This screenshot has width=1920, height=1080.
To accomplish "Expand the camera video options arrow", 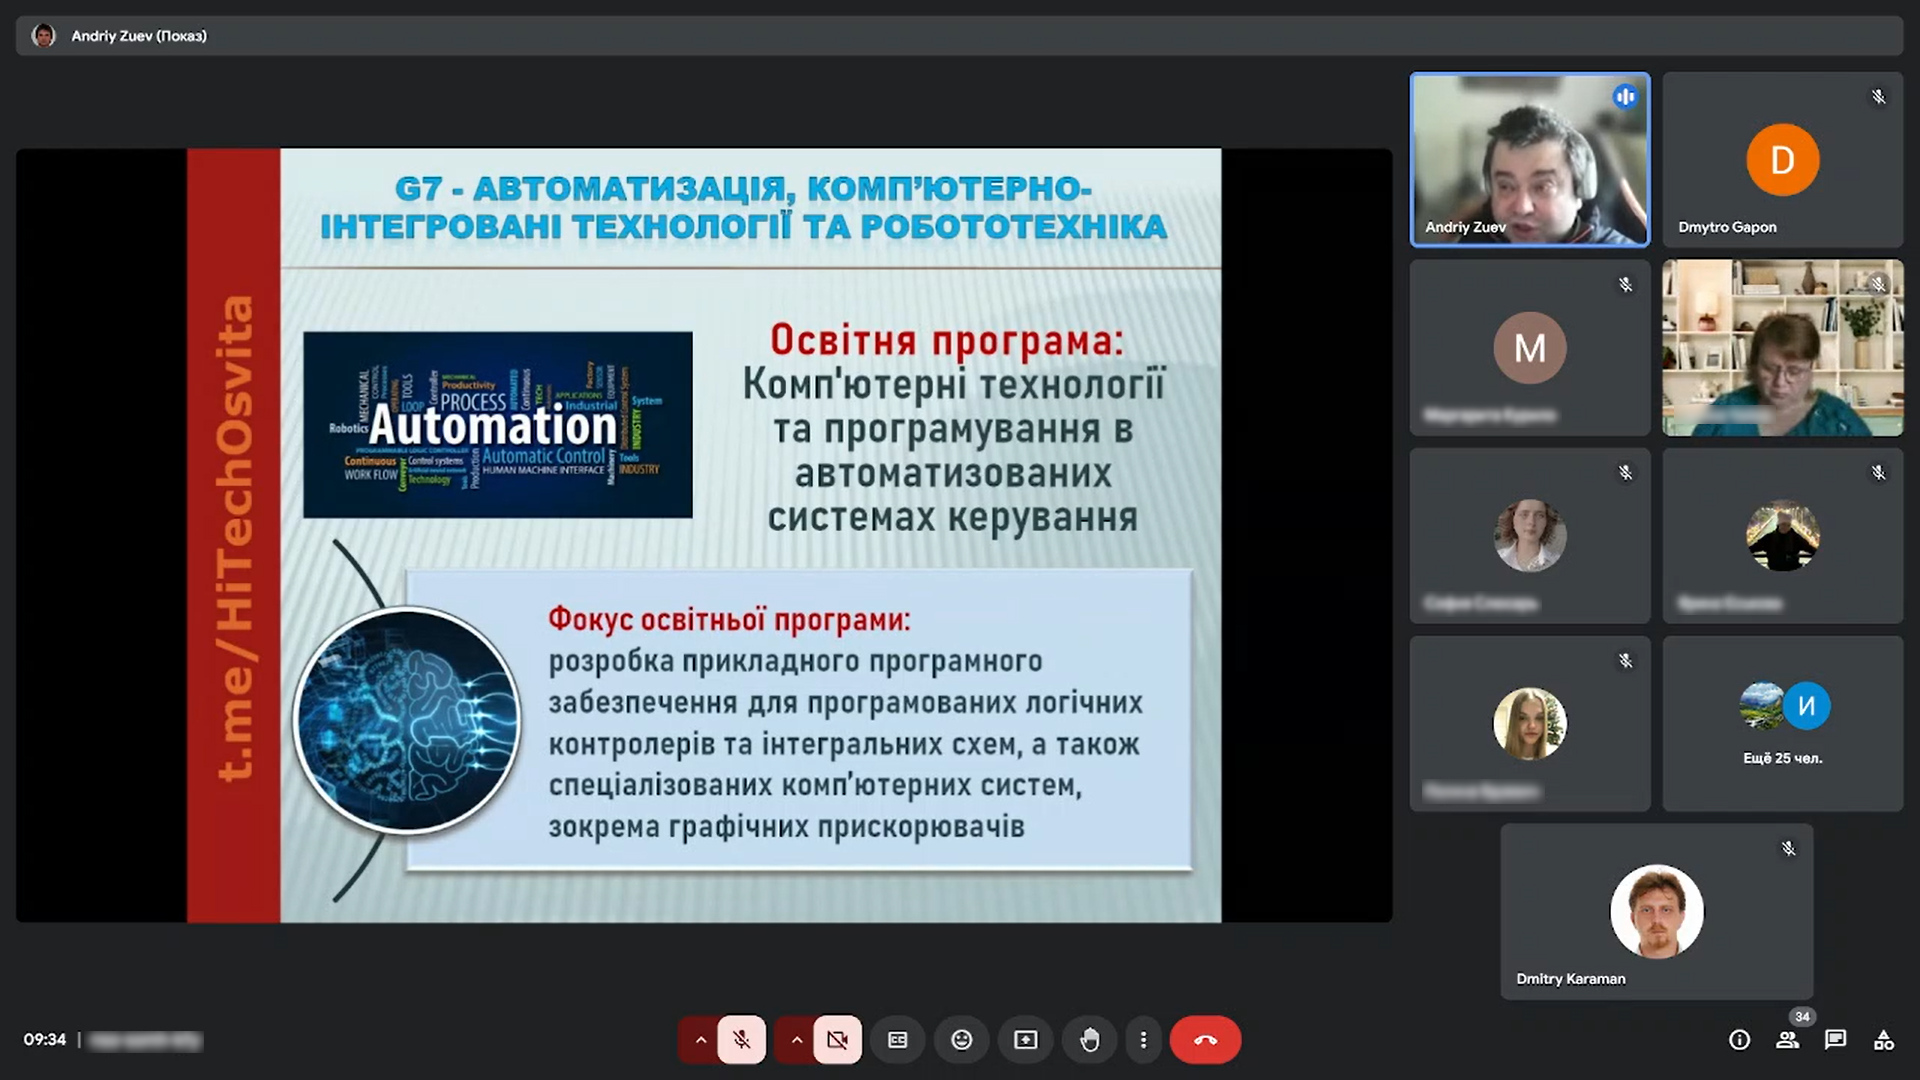I will click(796, 1040).
